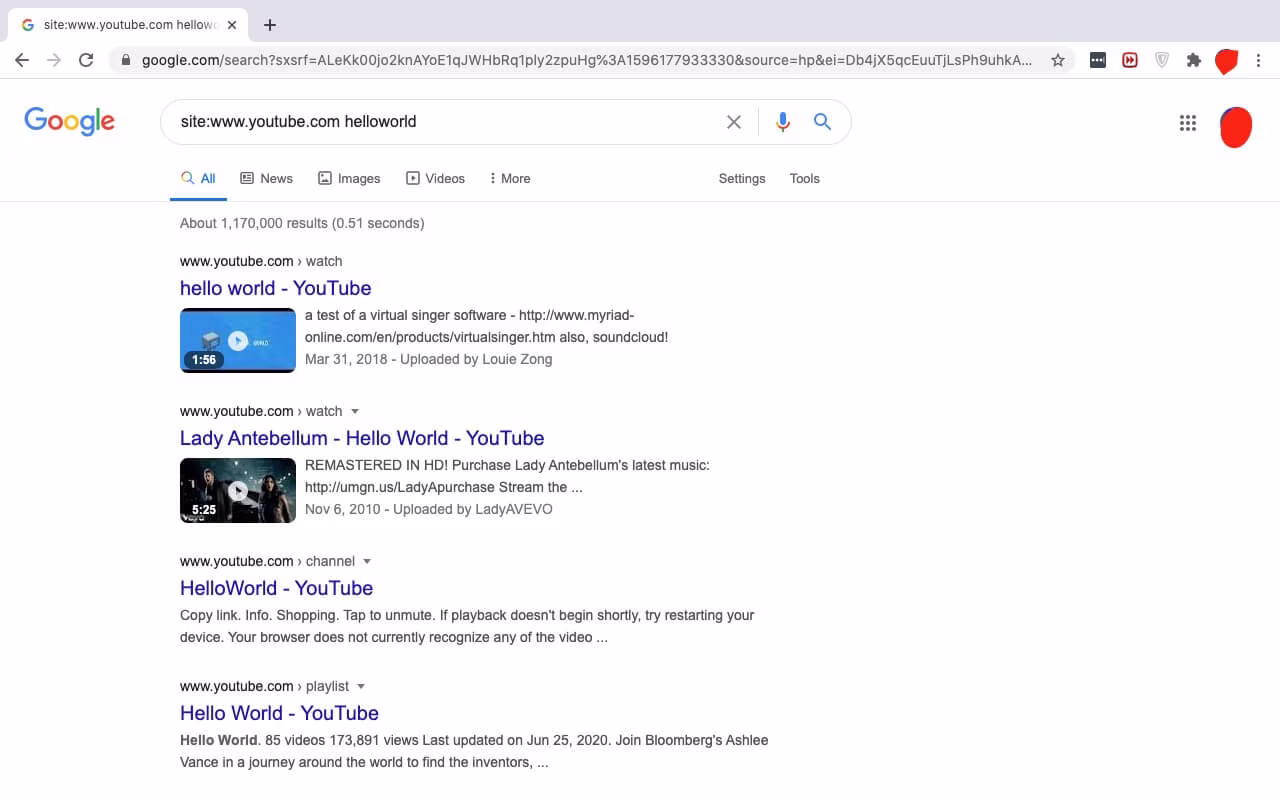The image size is (1280, 800).
Task: Click the browser address bar URL
Action: (x=587, y=60)
